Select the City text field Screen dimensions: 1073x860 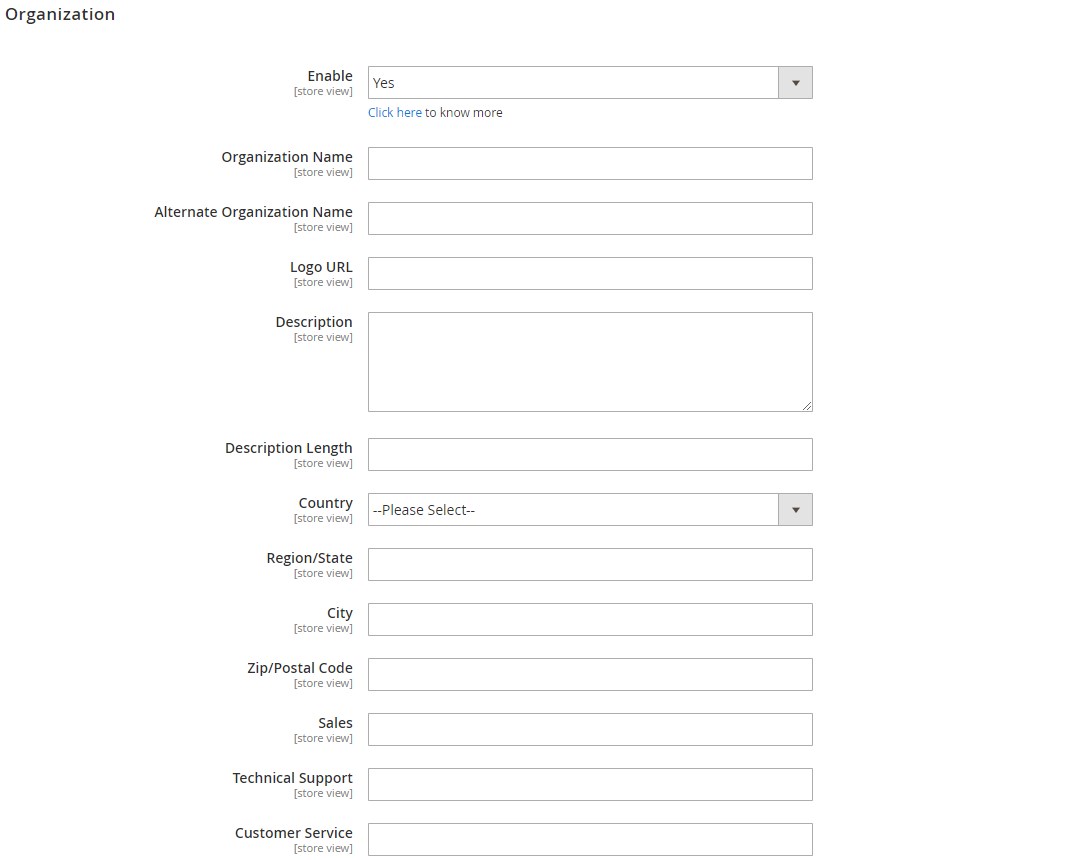(590, 619)
